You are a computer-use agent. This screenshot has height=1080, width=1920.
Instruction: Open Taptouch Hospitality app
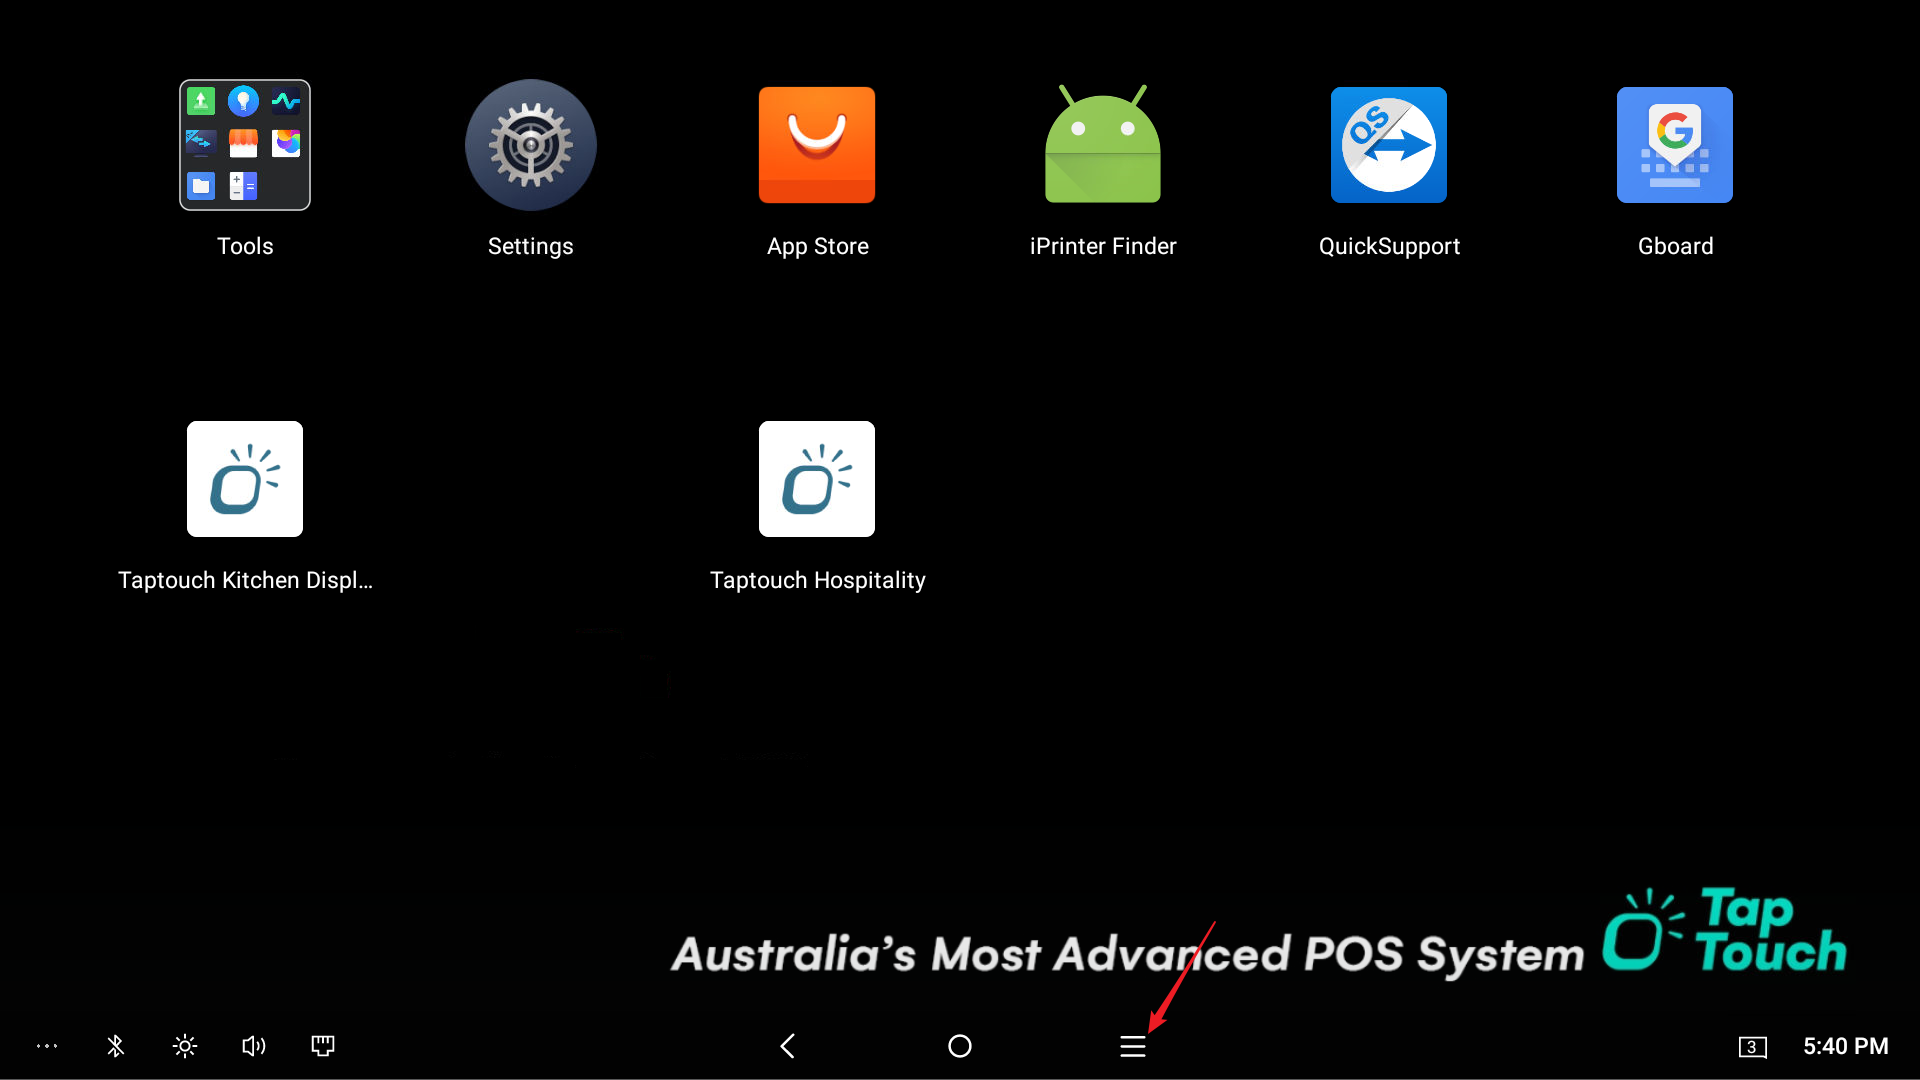pos(816,479)
